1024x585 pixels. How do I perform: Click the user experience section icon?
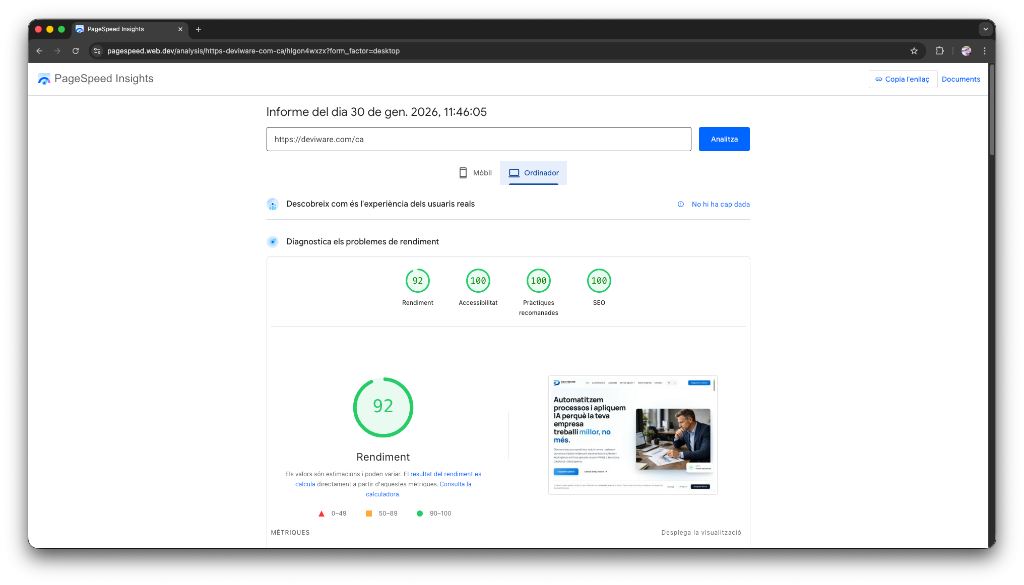272,204
